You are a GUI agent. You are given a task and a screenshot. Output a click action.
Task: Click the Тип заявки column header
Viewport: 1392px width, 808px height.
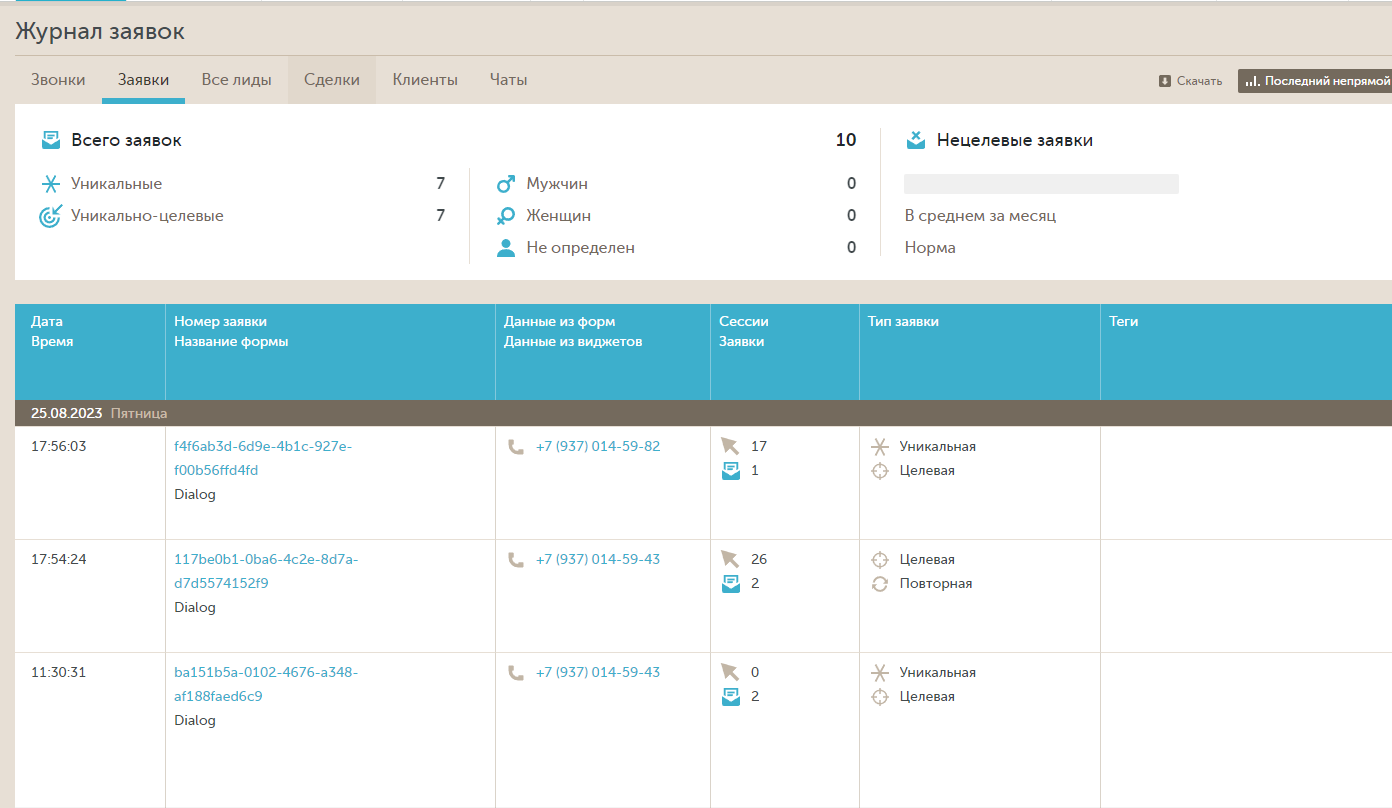pyautogui.click(x=980, y=352)
